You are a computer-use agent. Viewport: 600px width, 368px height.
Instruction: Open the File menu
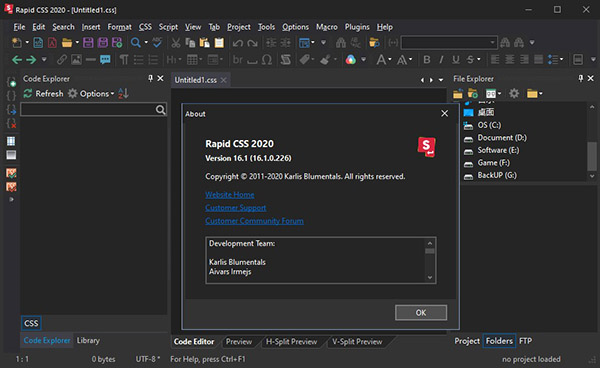(x=19, y=27)
